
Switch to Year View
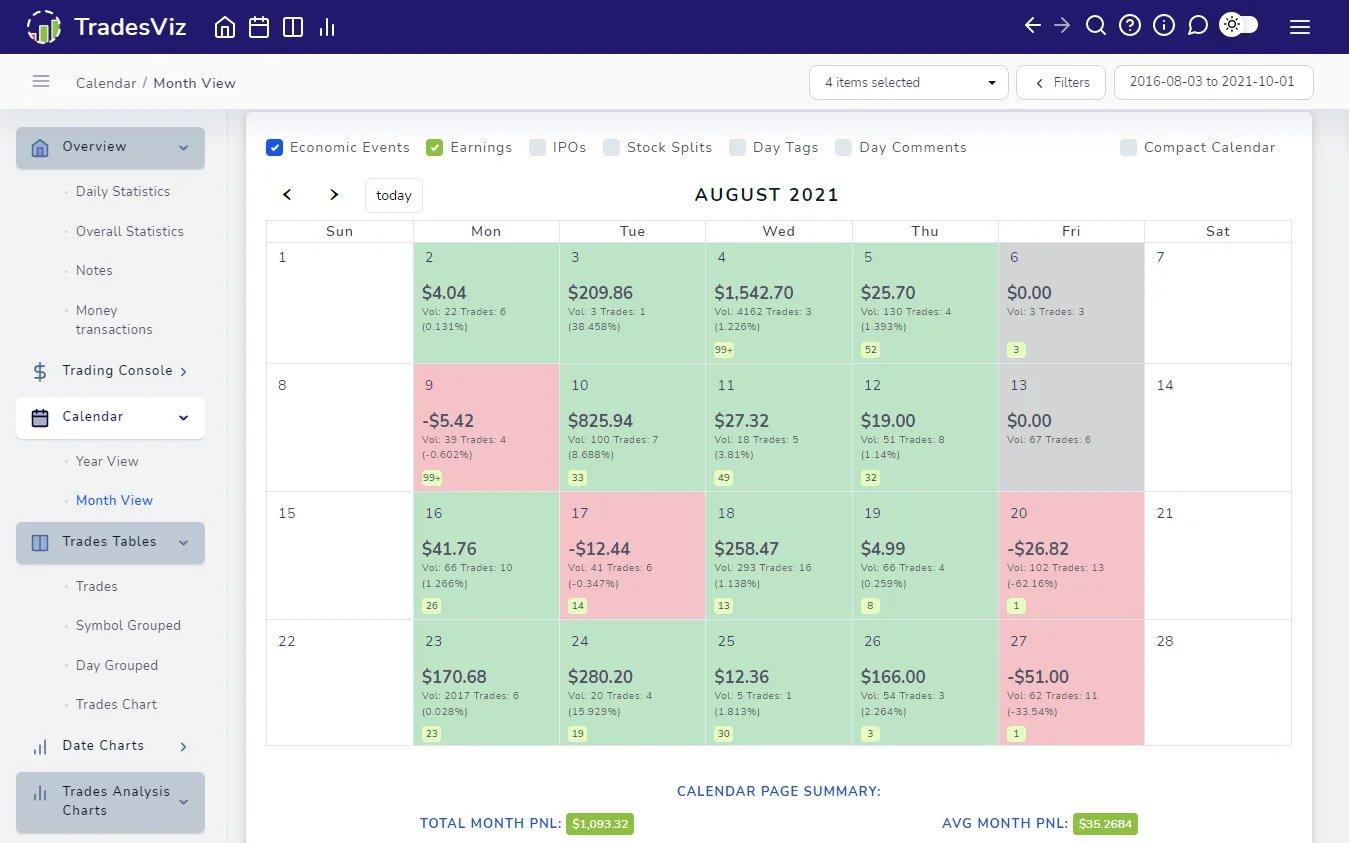(107, 462)
